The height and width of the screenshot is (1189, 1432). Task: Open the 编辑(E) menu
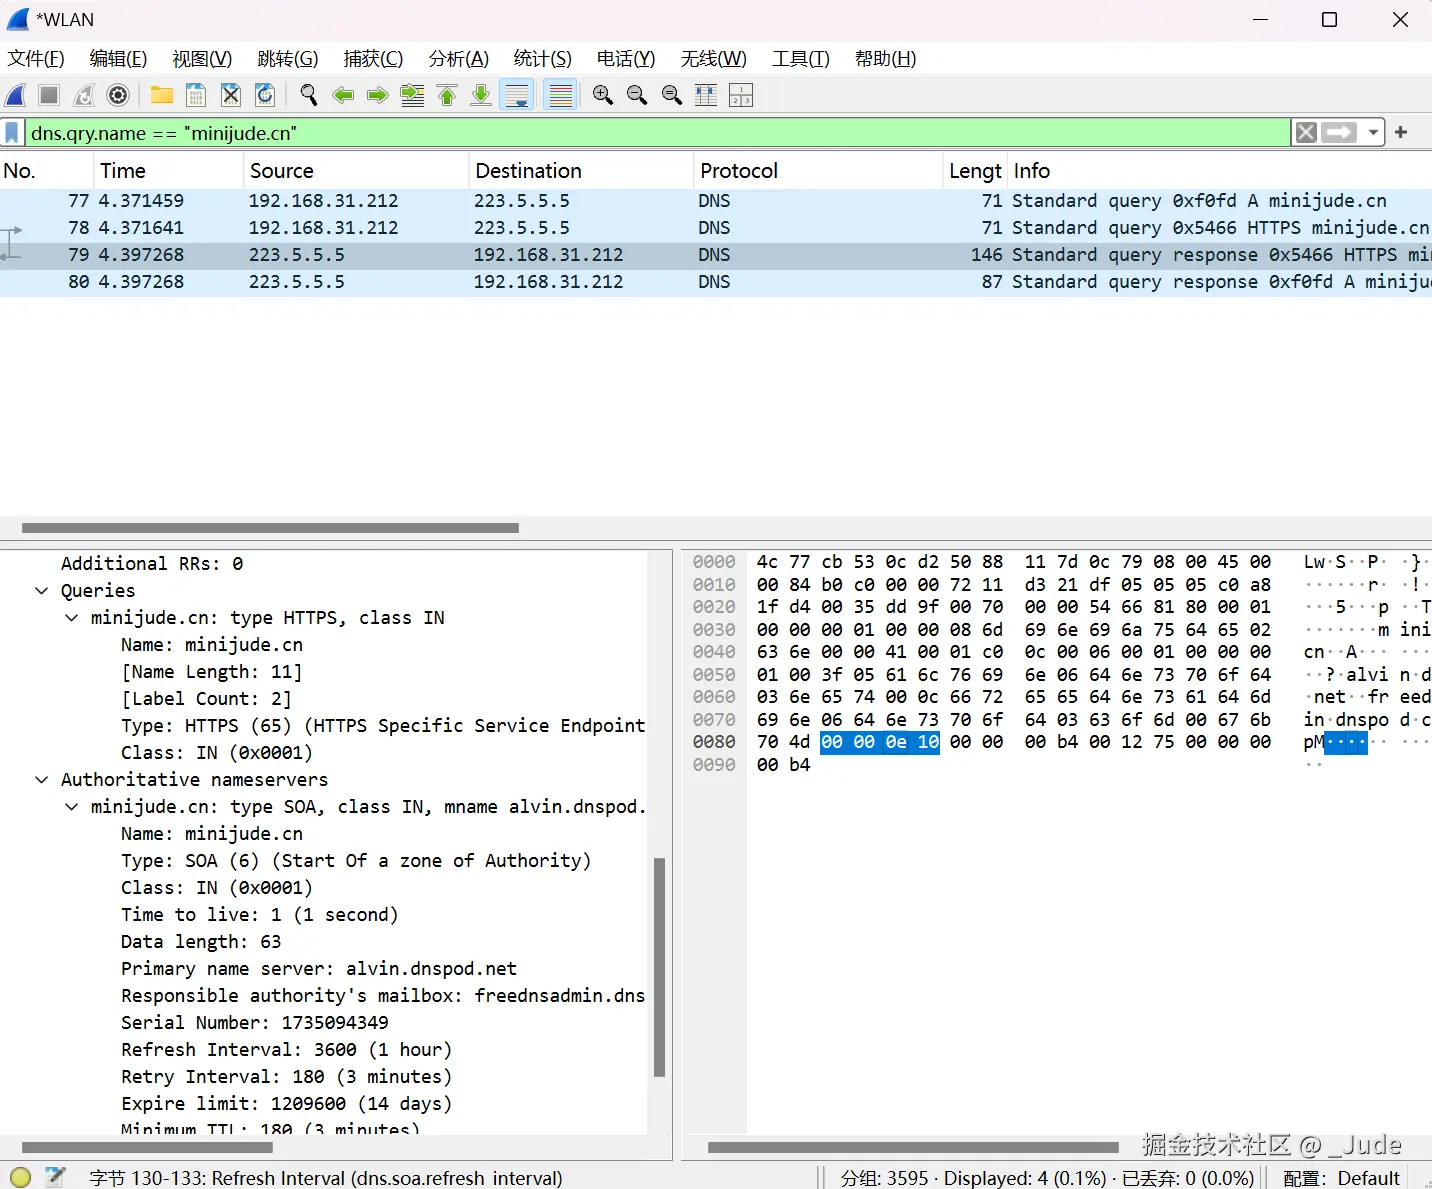pos(118,58)
